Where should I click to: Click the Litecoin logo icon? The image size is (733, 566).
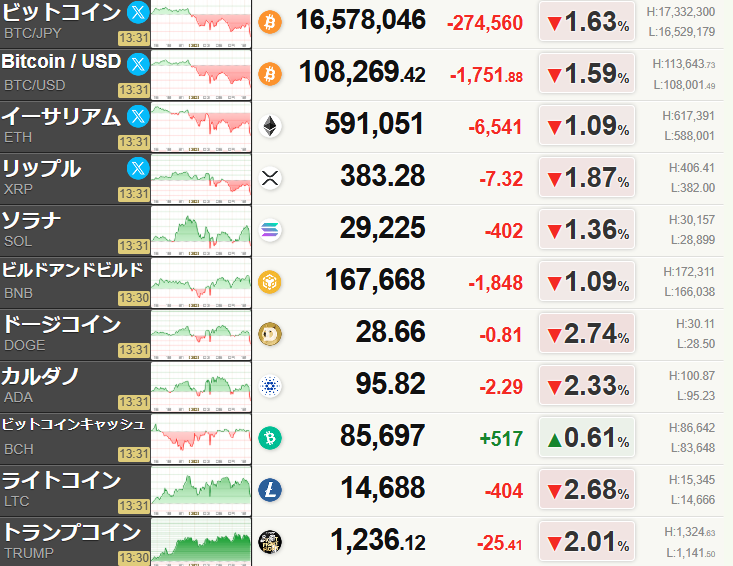click(x=270, y=490)
